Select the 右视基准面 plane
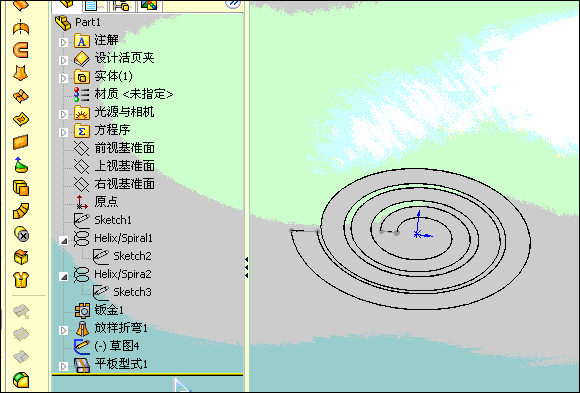Image resolution: width=580 pixels, height=393 pixels. [114, 184]
